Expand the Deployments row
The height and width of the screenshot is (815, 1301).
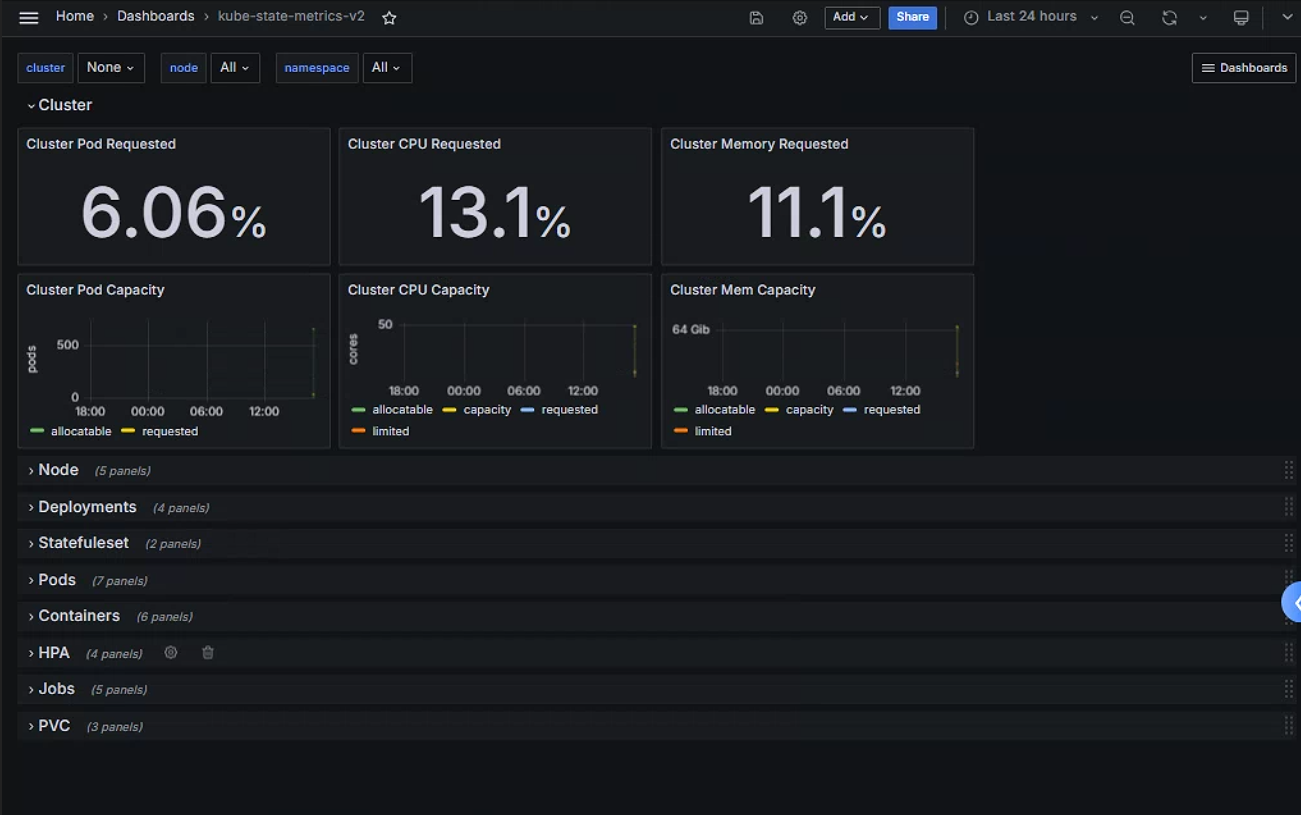82,507
